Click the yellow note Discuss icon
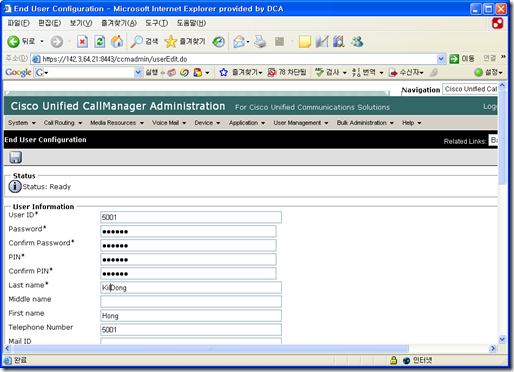Image resolution: width=514 pixels, height=372 pixels. point(305,42)
